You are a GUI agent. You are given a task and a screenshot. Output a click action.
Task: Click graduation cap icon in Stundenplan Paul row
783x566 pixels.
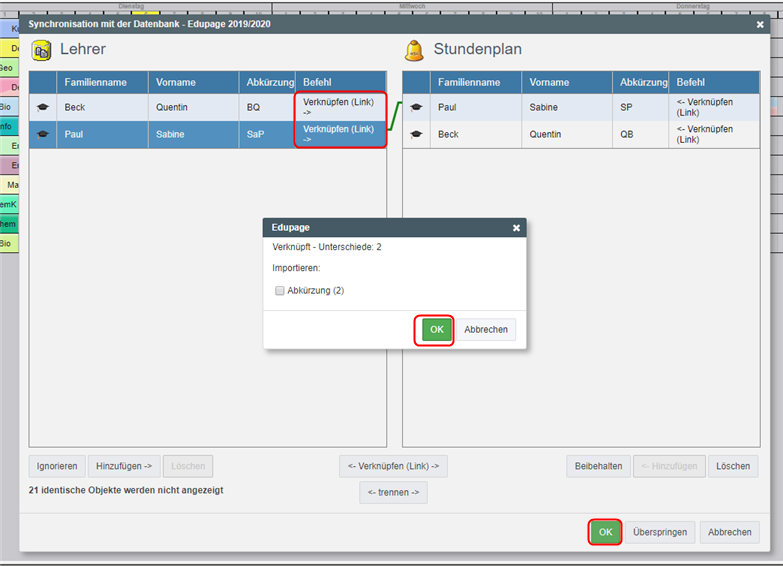pos(416,107)
